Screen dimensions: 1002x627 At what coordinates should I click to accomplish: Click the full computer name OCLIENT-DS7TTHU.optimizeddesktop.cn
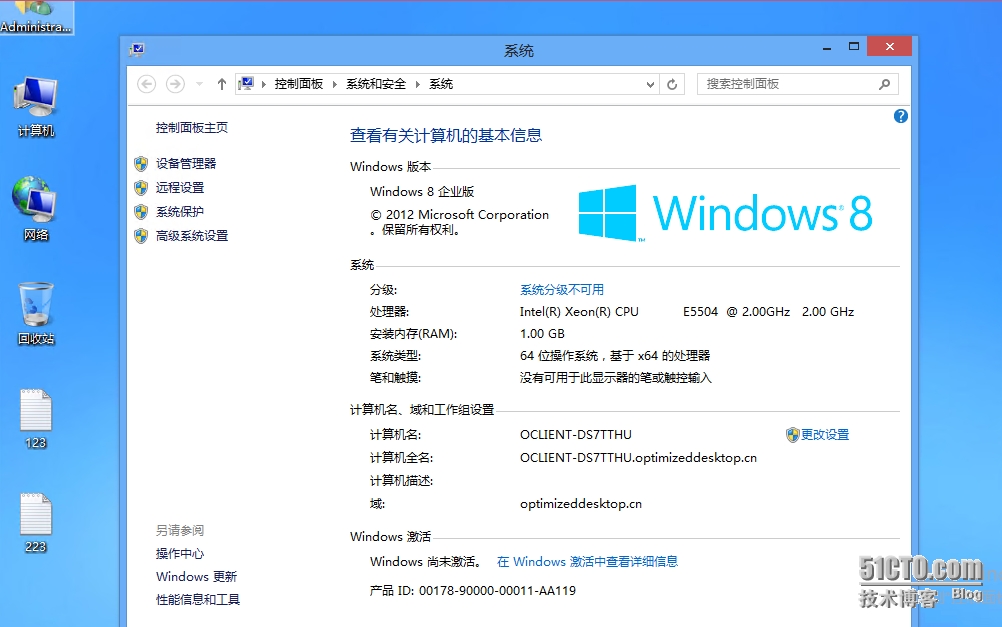638,458
